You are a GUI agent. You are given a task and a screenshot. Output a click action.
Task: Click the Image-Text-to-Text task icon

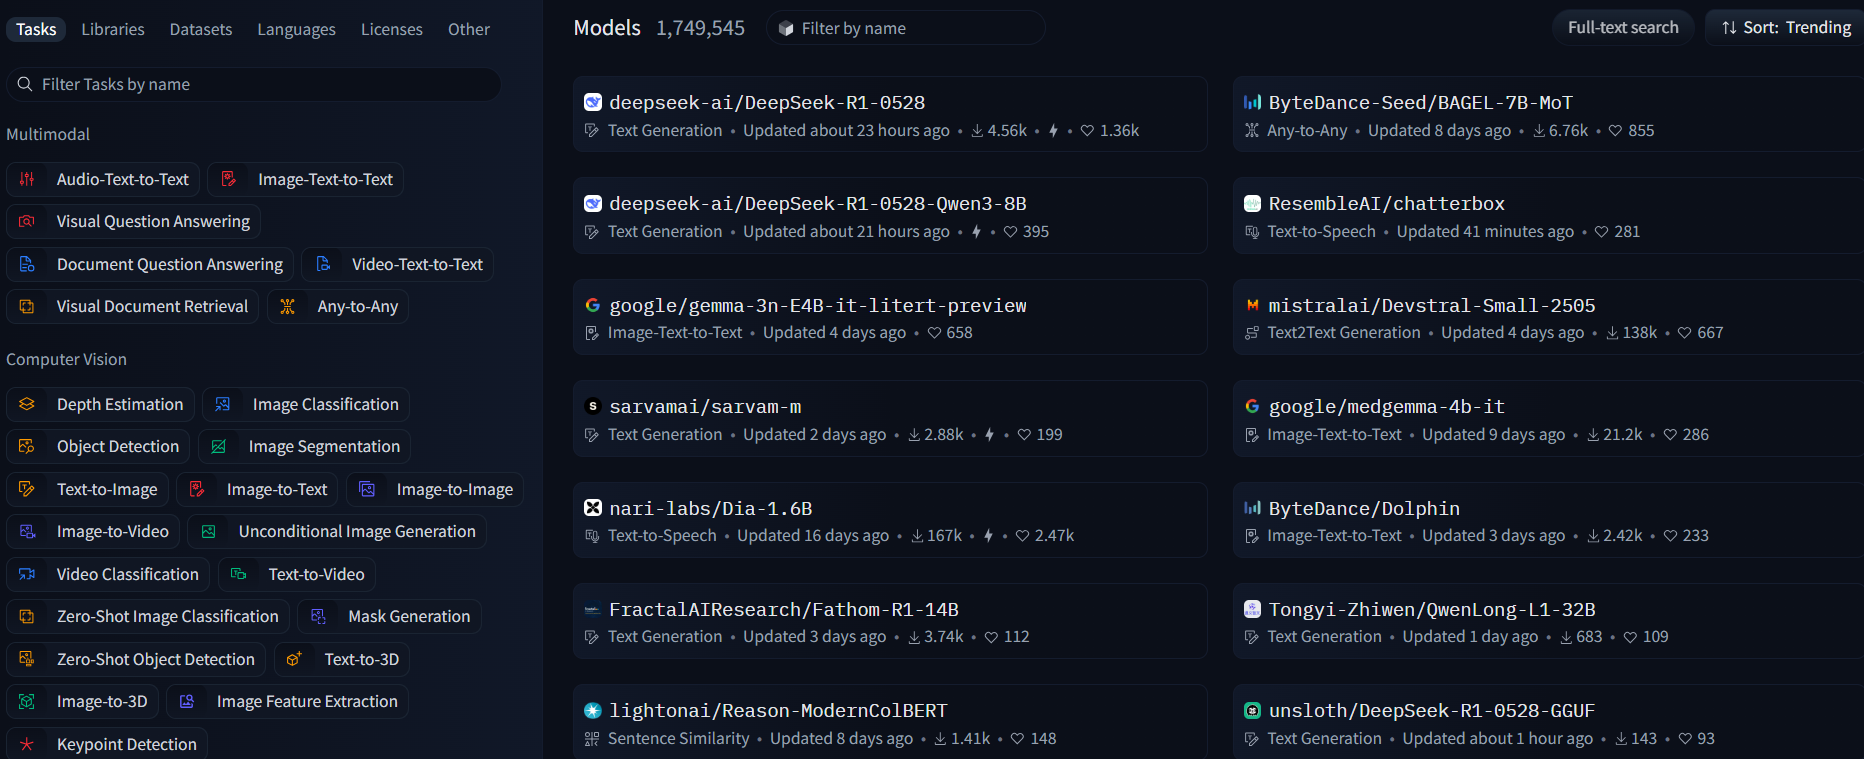pos(228,179)
